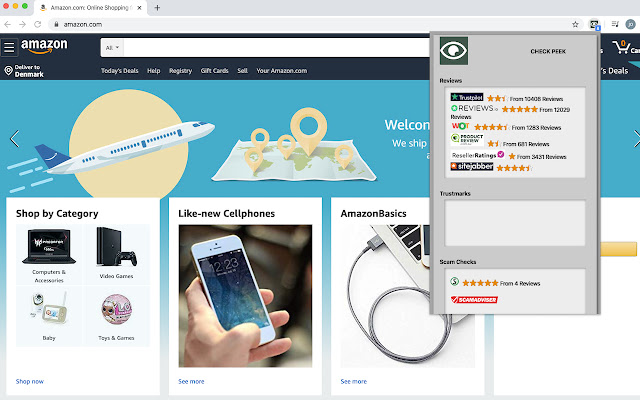
Task: Click the Chrome profile avatar
Action: click(630, 24)
